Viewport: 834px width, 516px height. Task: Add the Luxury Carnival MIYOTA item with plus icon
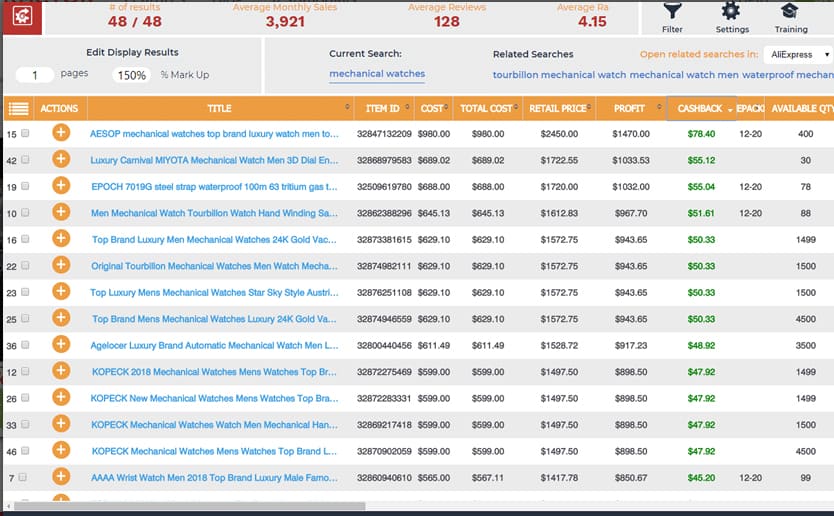(x=61, y=159)
